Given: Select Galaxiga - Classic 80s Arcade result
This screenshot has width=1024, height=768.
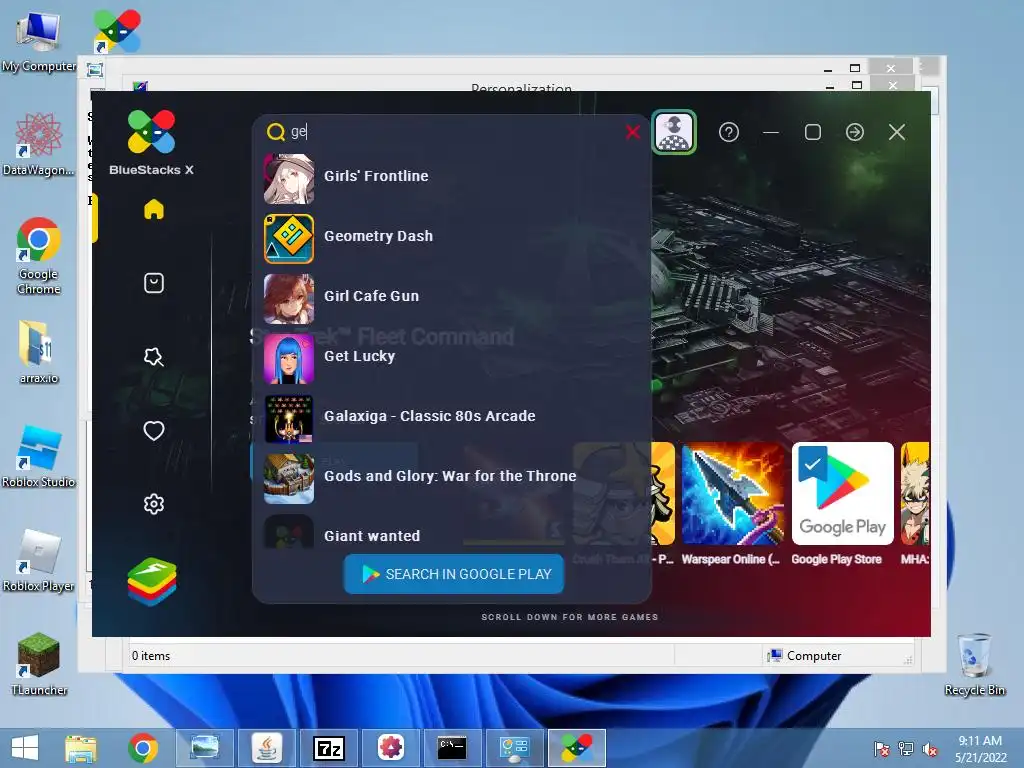Looking at the screenshot, I should coord(452,419).
